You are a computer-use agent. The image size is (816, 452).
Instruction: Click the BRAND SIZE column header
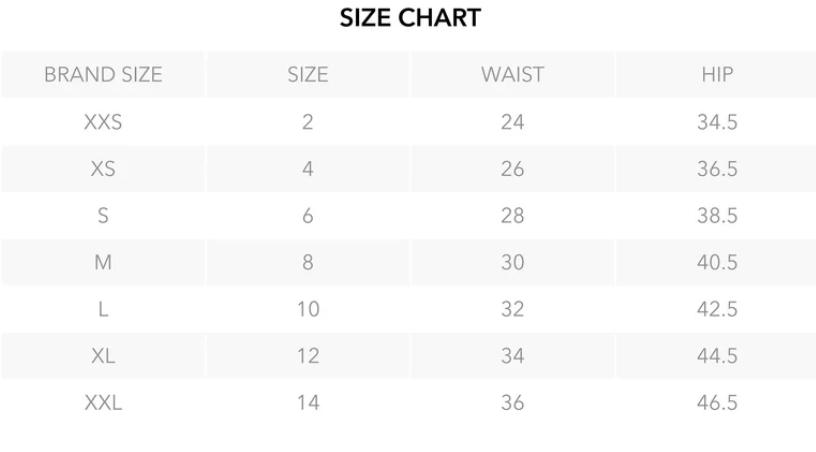click(x=103, y=75)
